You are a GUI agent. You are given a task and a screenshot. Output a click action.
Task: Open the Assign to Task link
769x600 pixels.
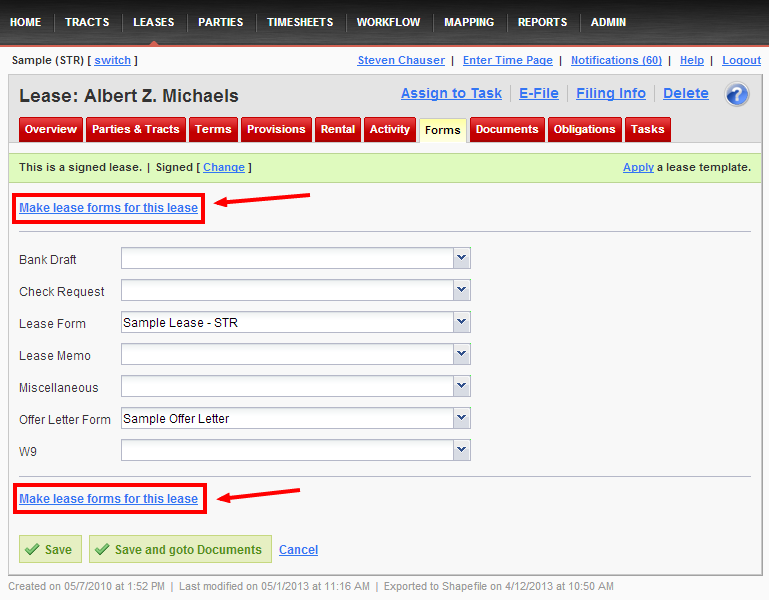451,93
